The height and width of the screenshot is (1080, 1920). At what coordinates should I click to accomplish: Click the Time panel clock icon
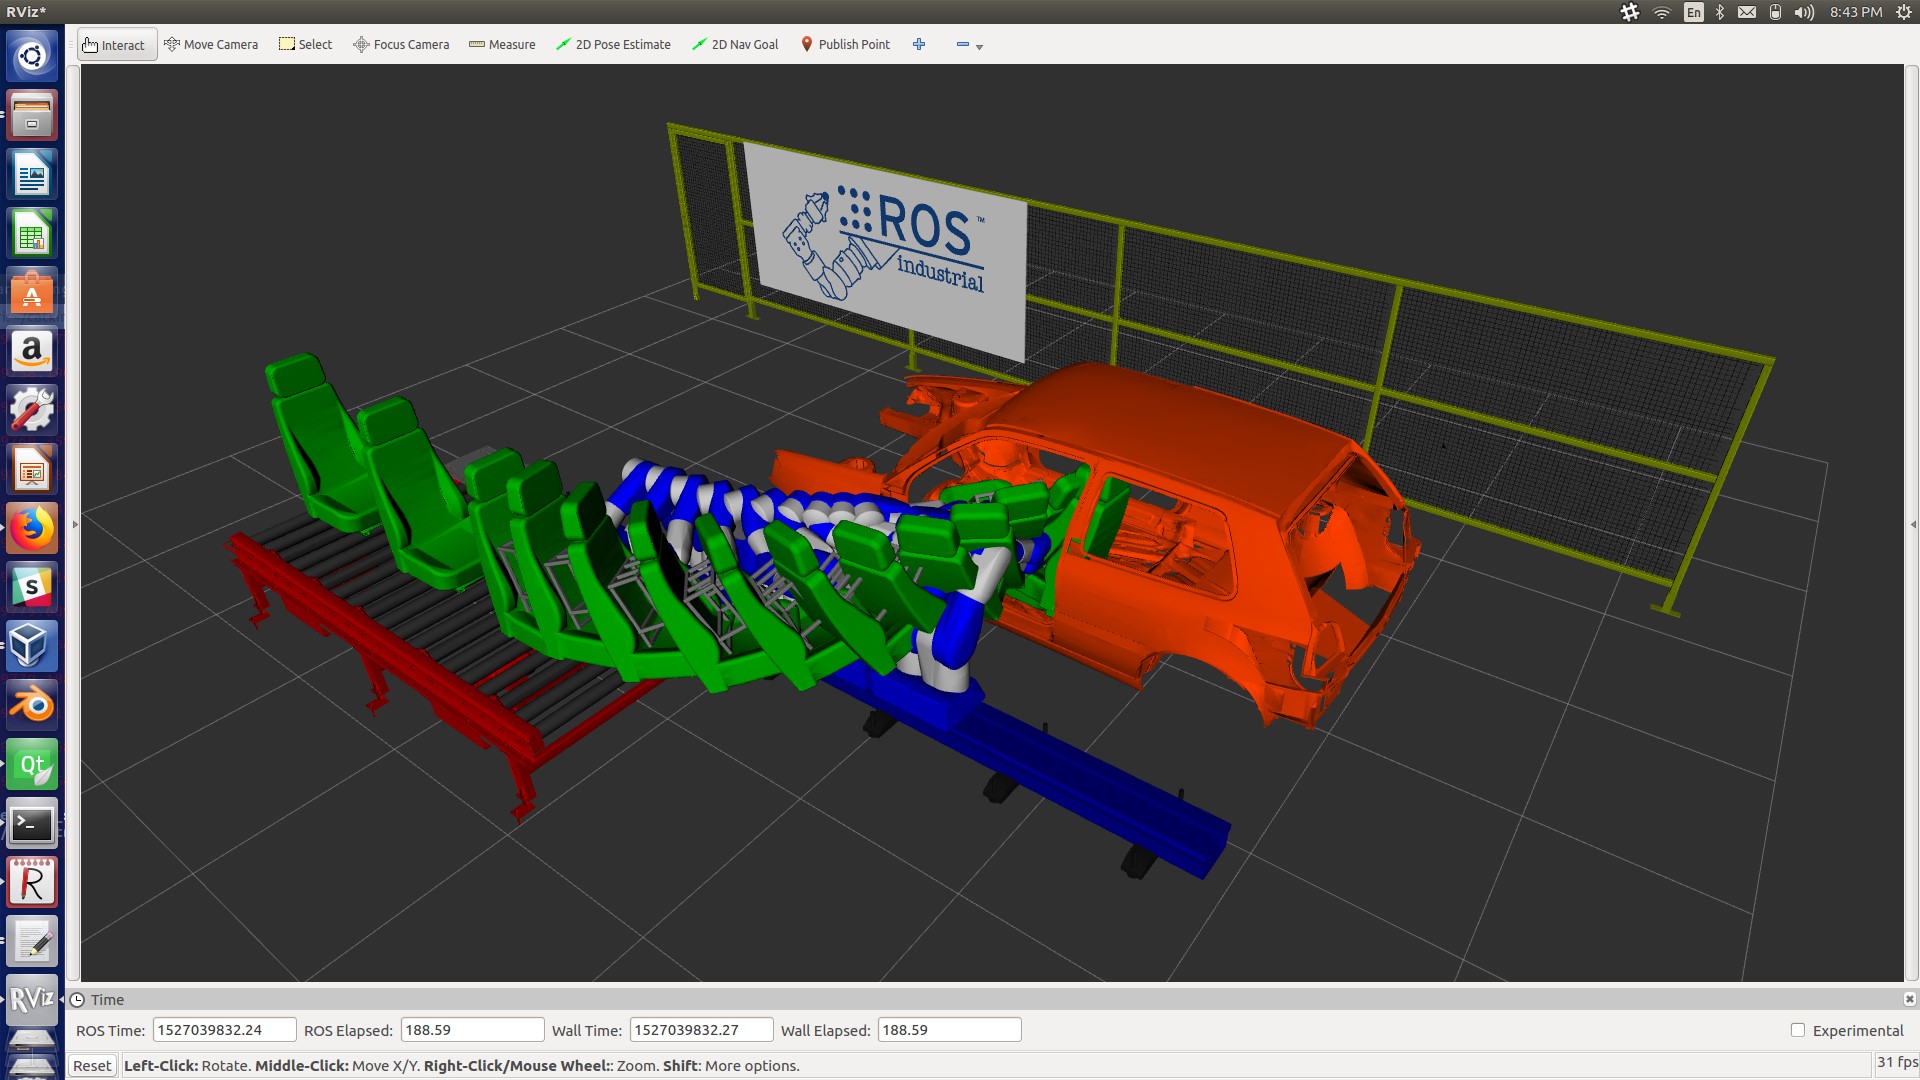77,999
